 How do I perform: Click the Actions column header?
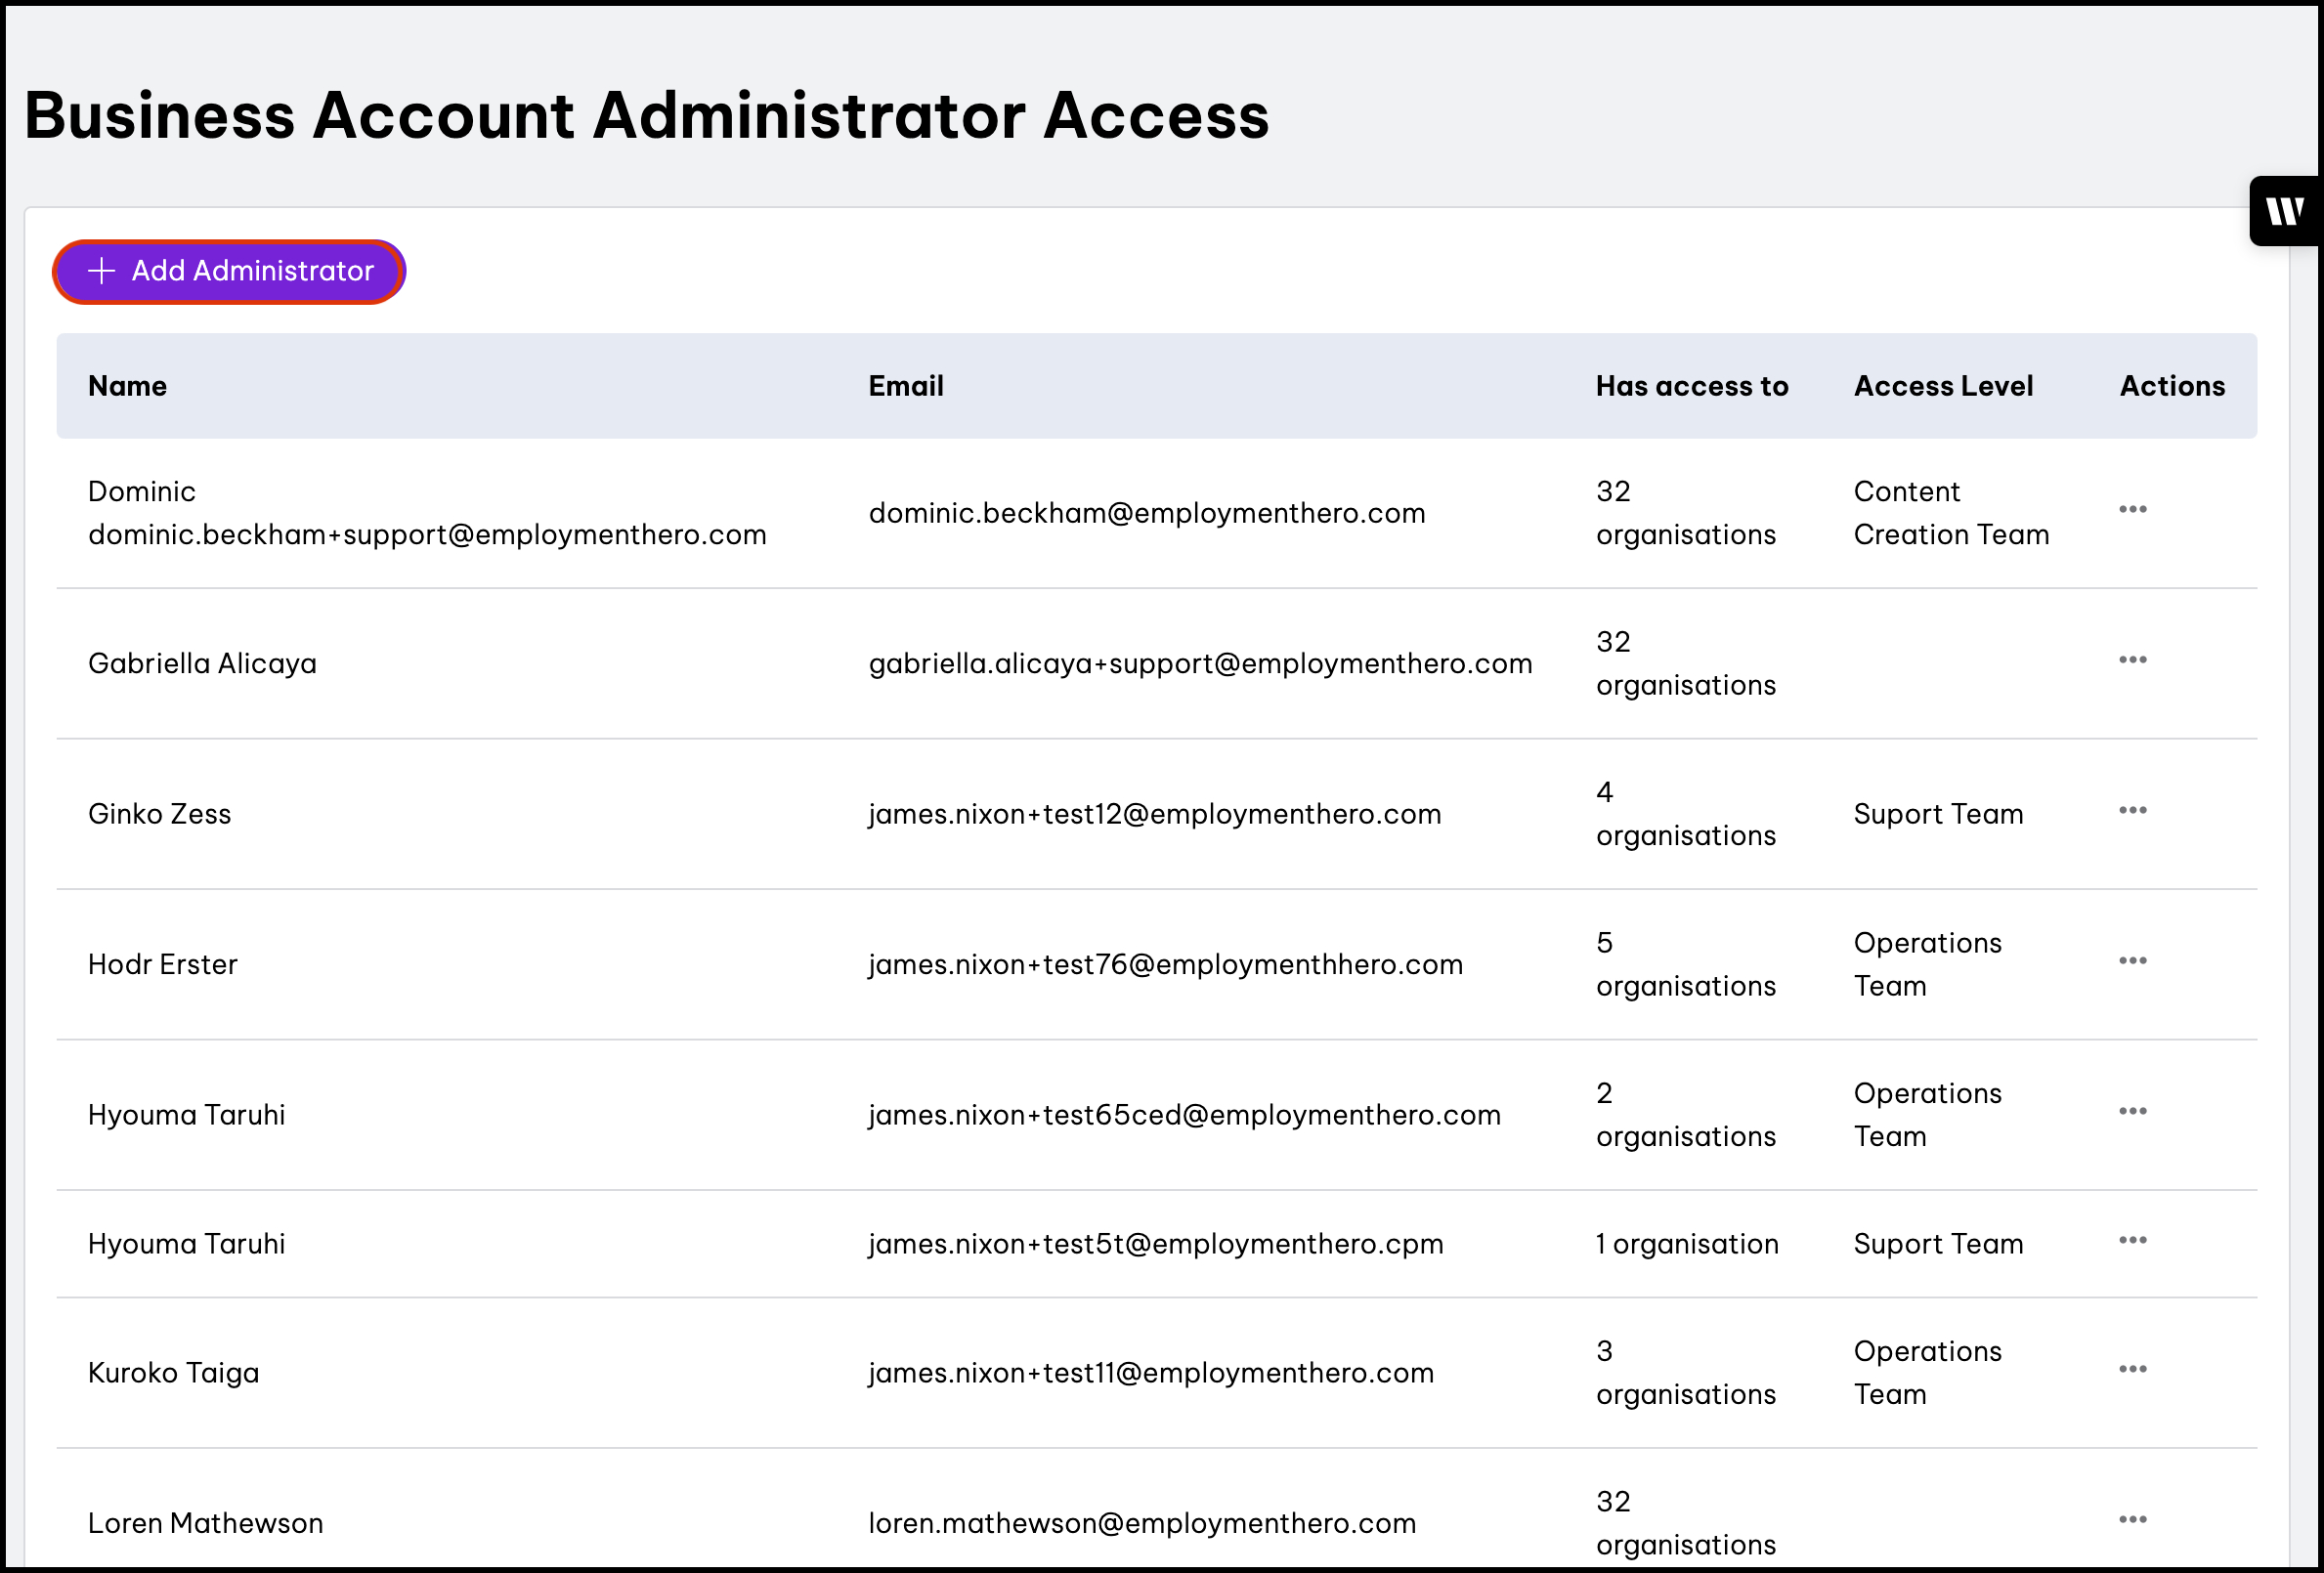[x=2171, y=386]
